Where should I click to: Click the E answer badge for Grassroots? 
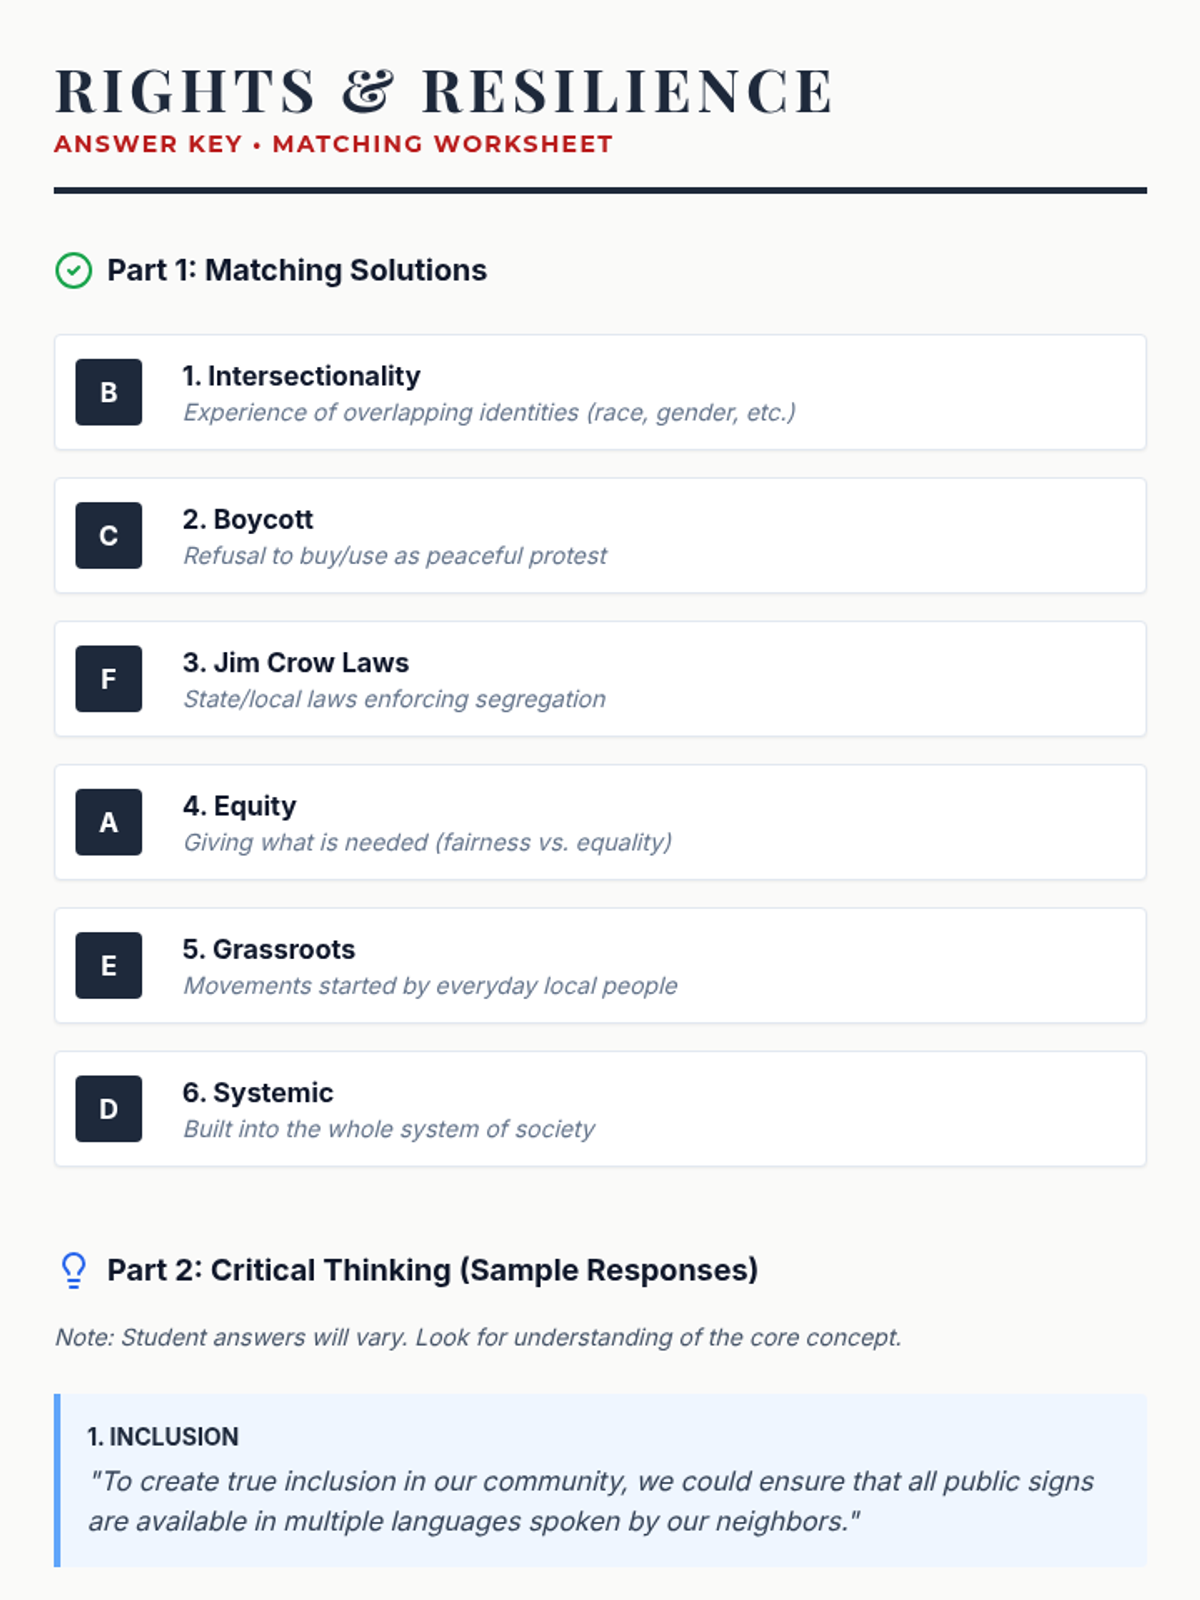(x=109, y=965)
